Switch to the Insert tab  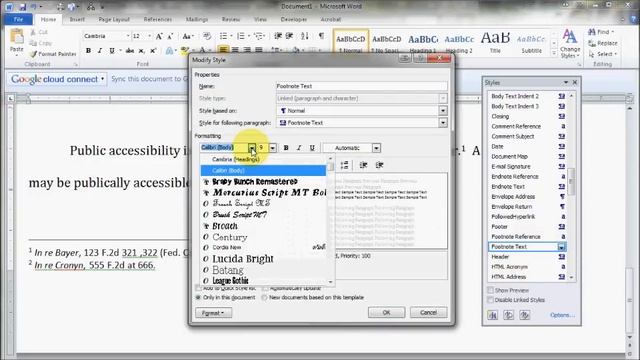[x=77, y=19]
